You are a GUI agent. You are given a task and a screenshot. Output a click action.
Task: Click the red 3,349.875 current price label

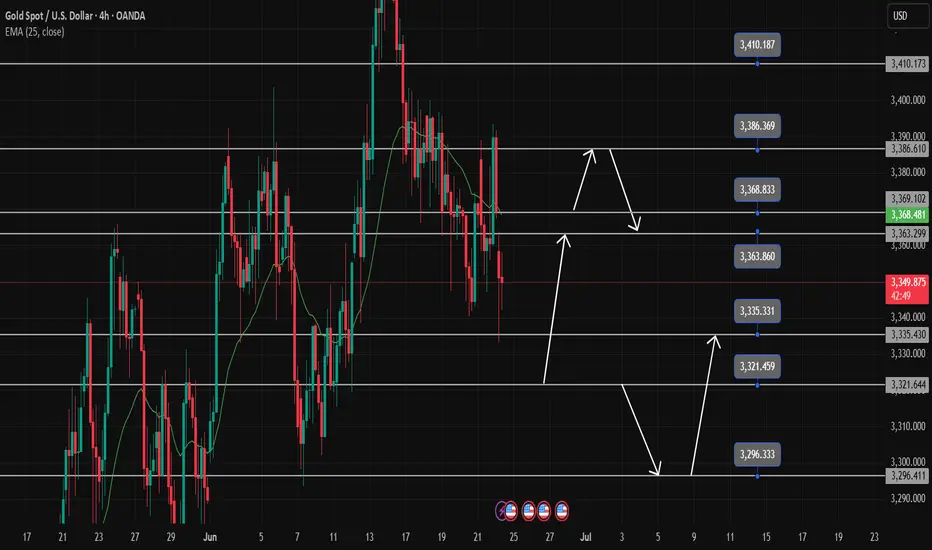tap(908, 282)
